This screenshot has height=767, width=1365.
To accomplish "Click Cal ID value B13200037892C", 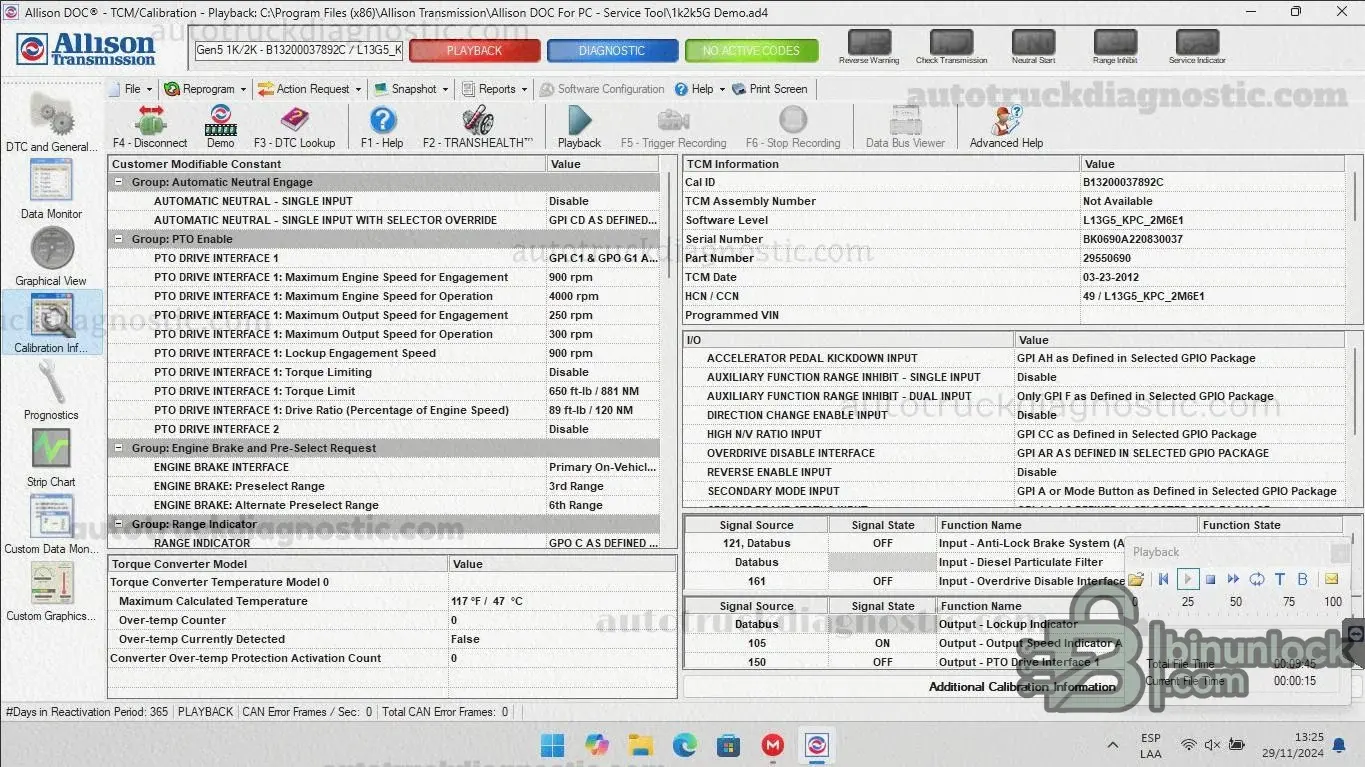I will [x=1123, y=182].
